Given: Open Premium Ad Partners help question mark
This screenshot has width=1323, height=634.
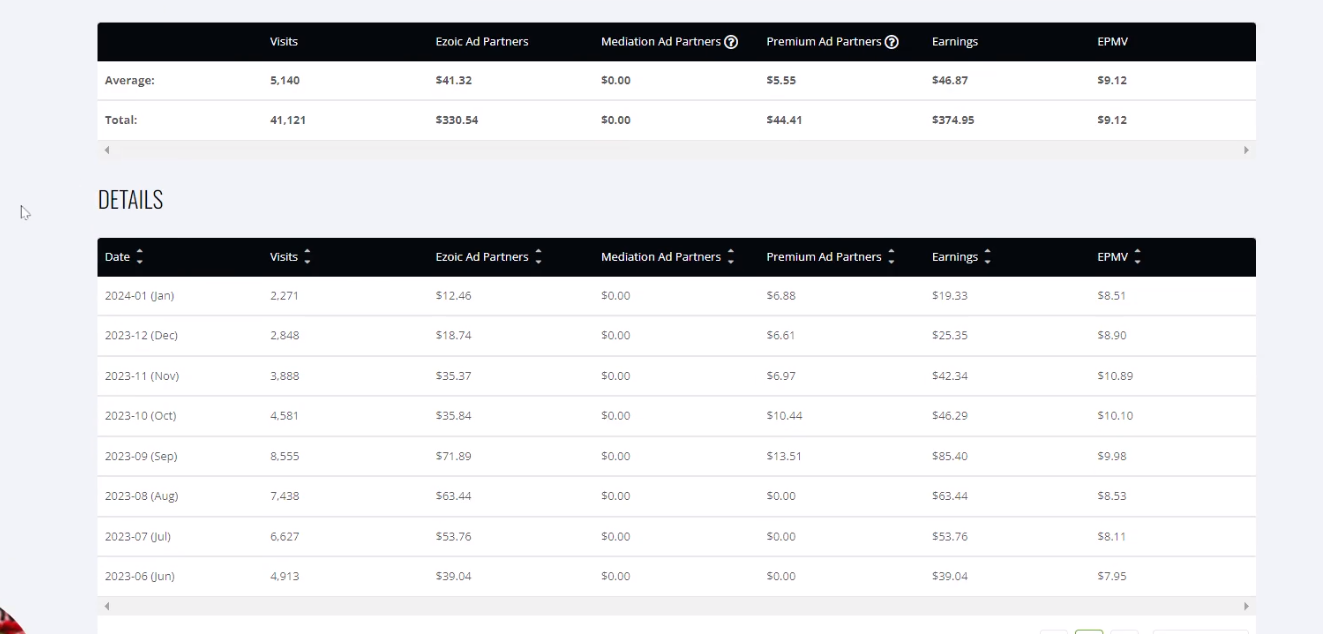Looking at the screenshot, I should [892, 42].
